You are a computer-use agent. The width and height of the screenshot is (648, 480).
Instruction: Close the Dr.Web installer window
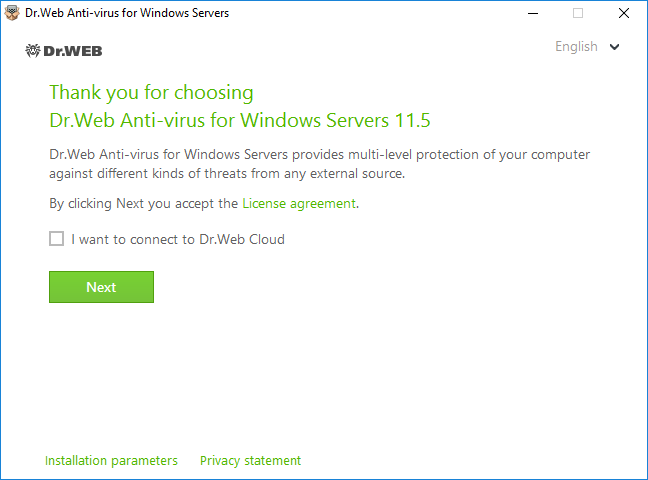[624, 13]
